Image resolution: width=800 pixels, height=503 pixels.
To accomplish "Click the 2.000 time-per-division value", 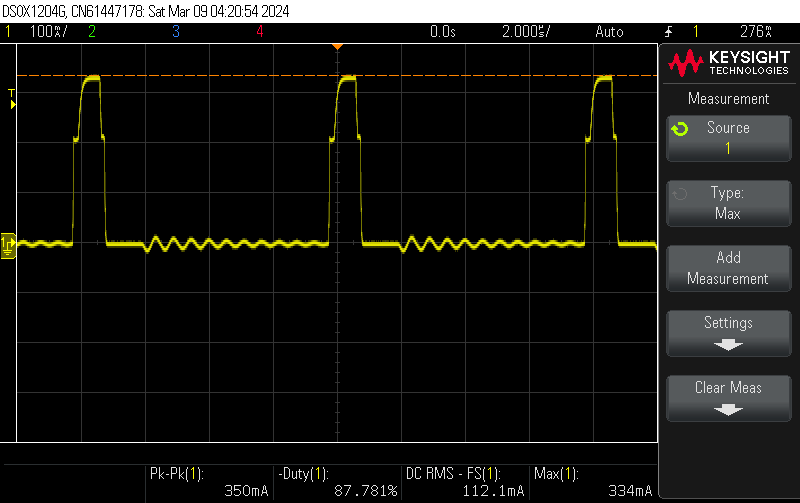I will [526, 32].
